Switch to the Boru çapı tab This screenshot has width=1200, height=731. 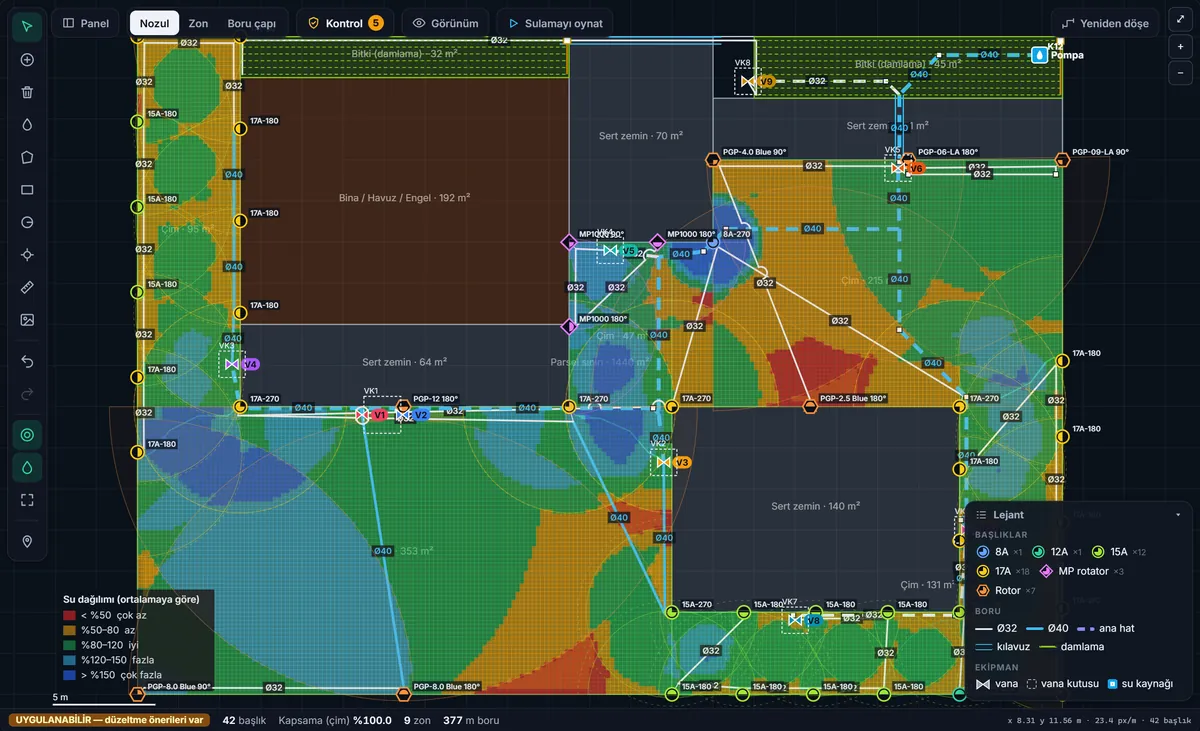[252, 23]
